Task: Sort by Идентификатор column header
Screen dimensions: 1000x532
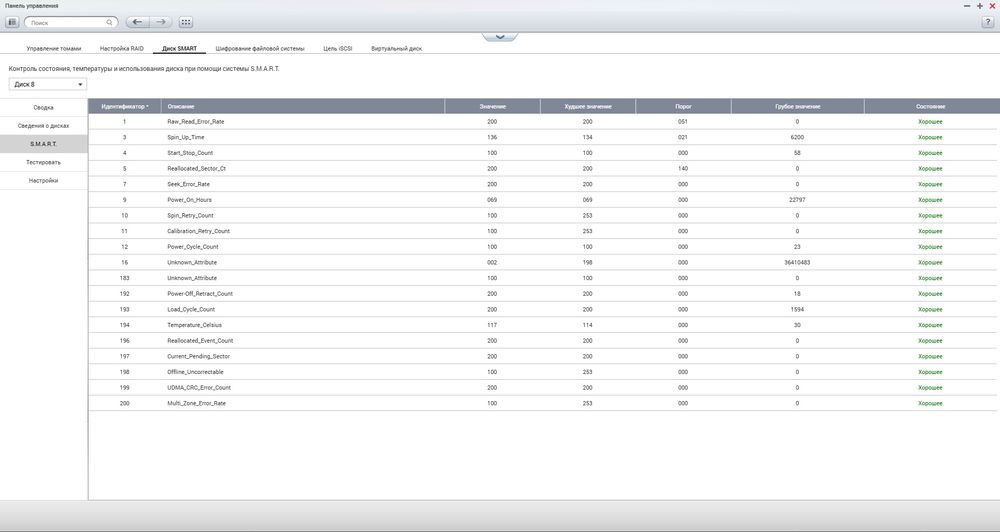Action: [124, 107]
